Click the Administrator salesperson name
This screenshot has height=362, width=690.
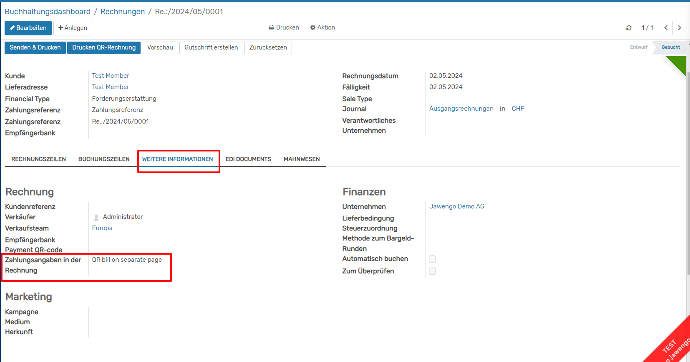123,217
